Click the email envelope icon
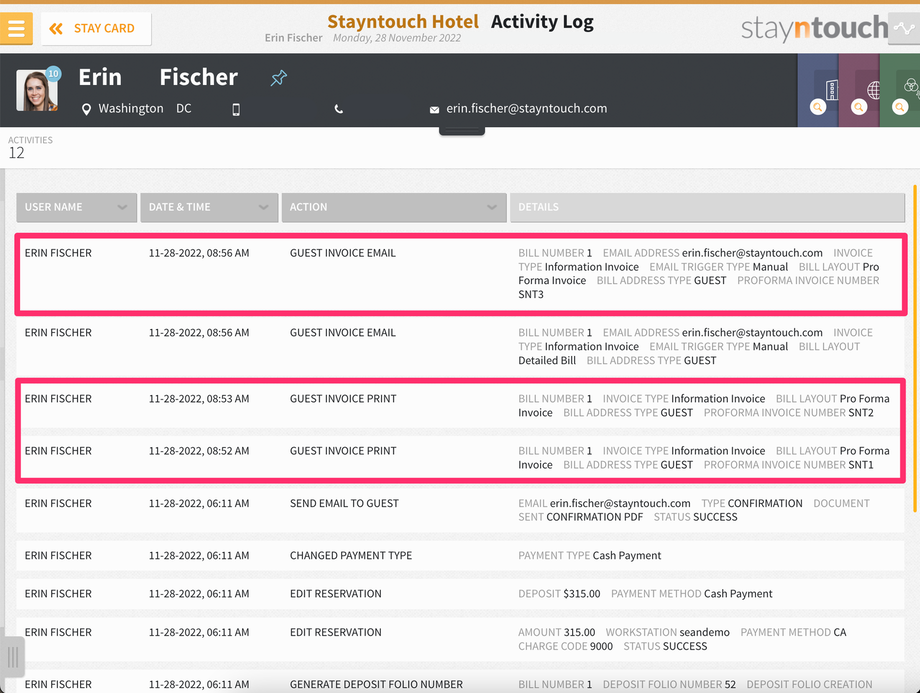Viewport: 920px width, 693px height. click(434, 110)
